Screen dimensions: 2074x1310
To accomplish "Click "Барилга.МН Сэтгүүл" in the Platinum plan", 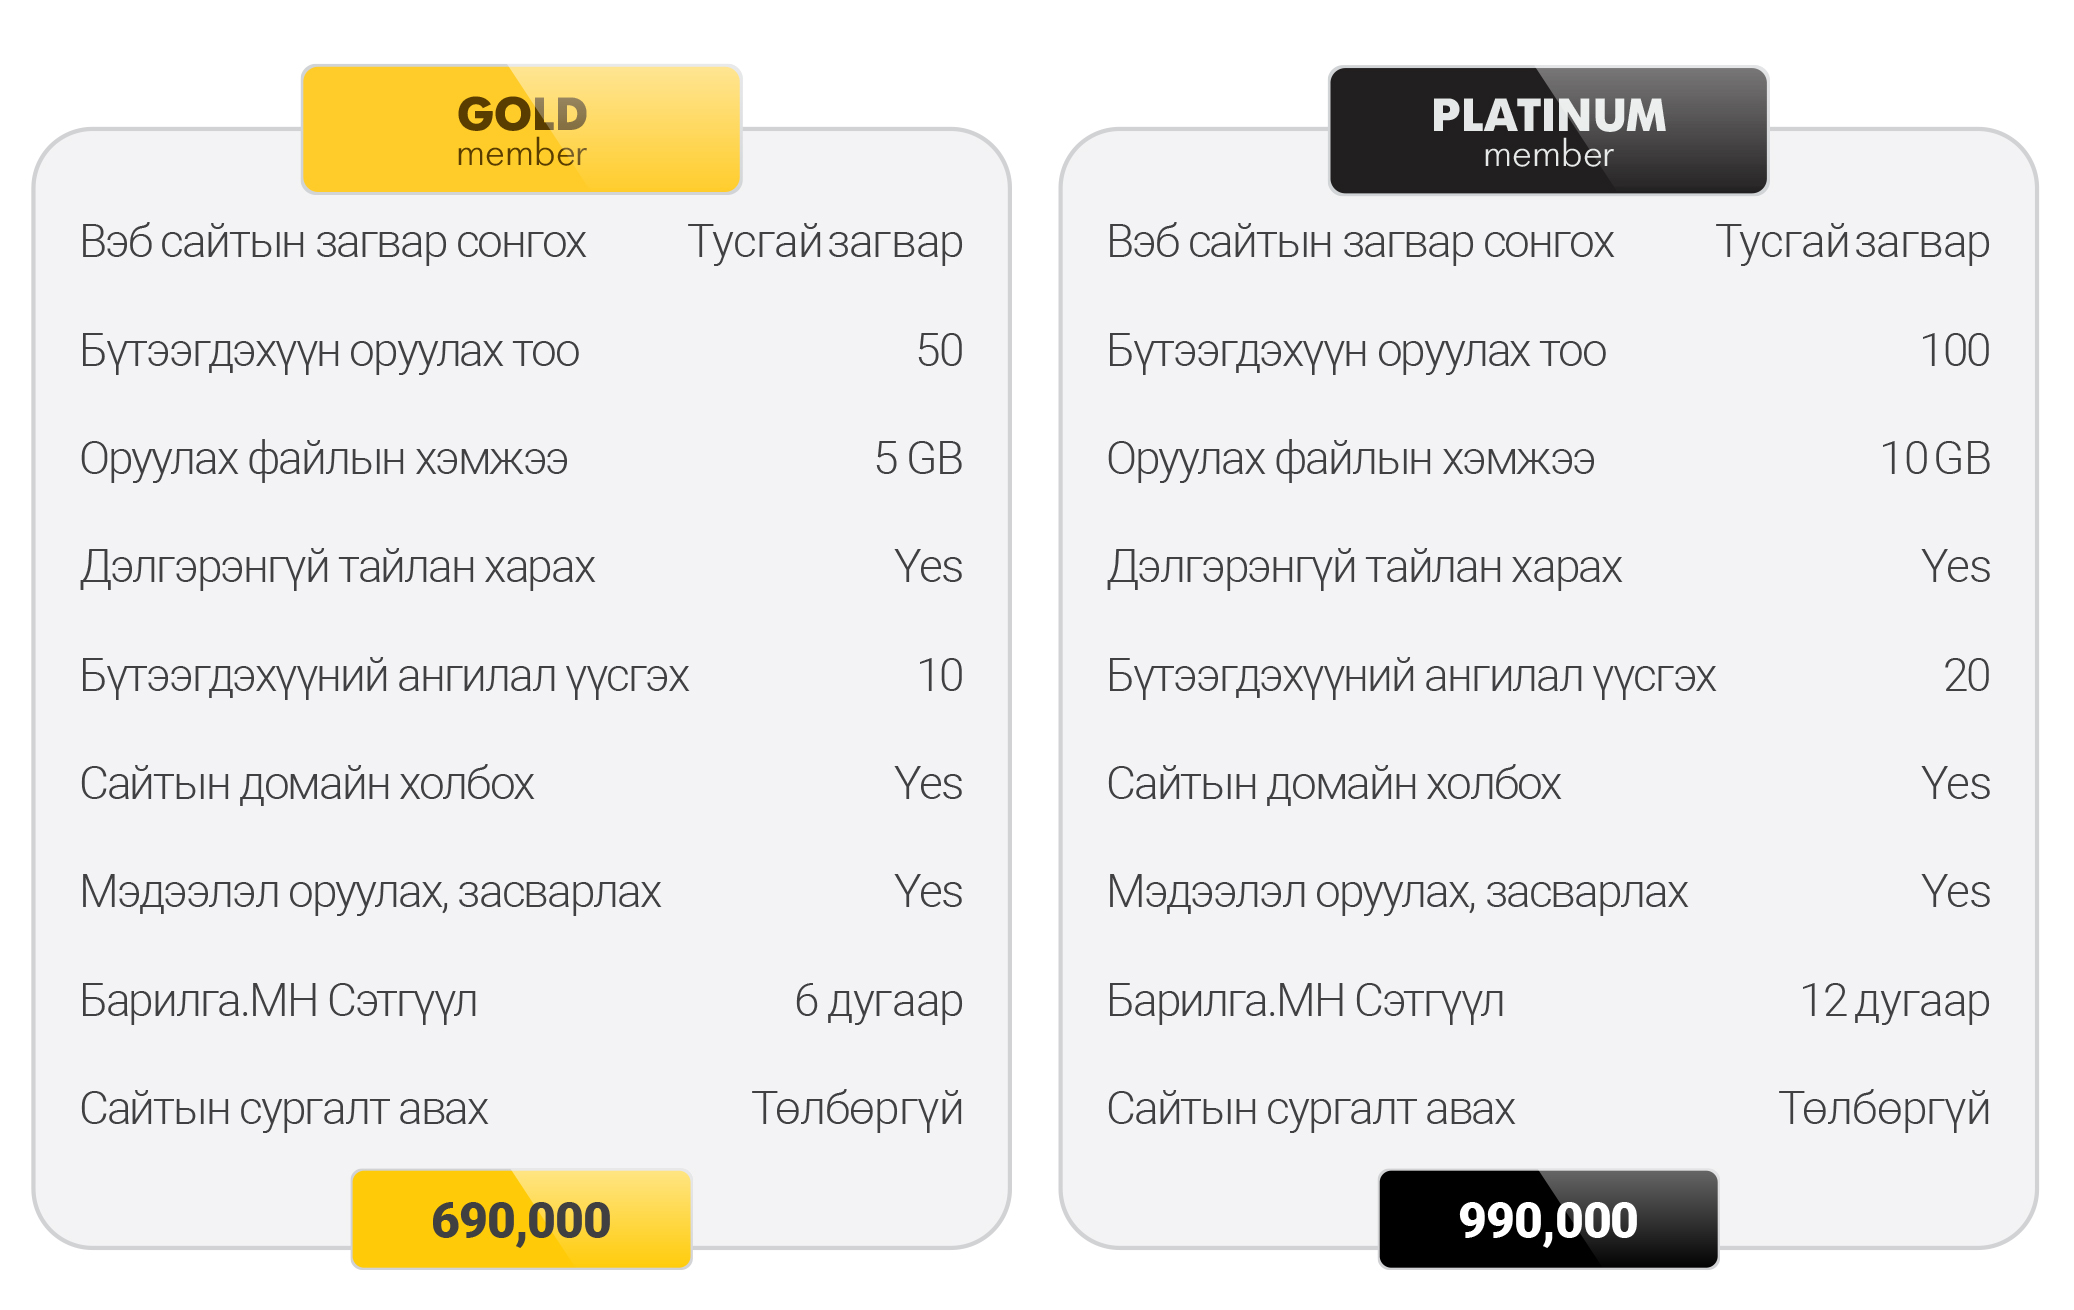I will [1305, 1000].
